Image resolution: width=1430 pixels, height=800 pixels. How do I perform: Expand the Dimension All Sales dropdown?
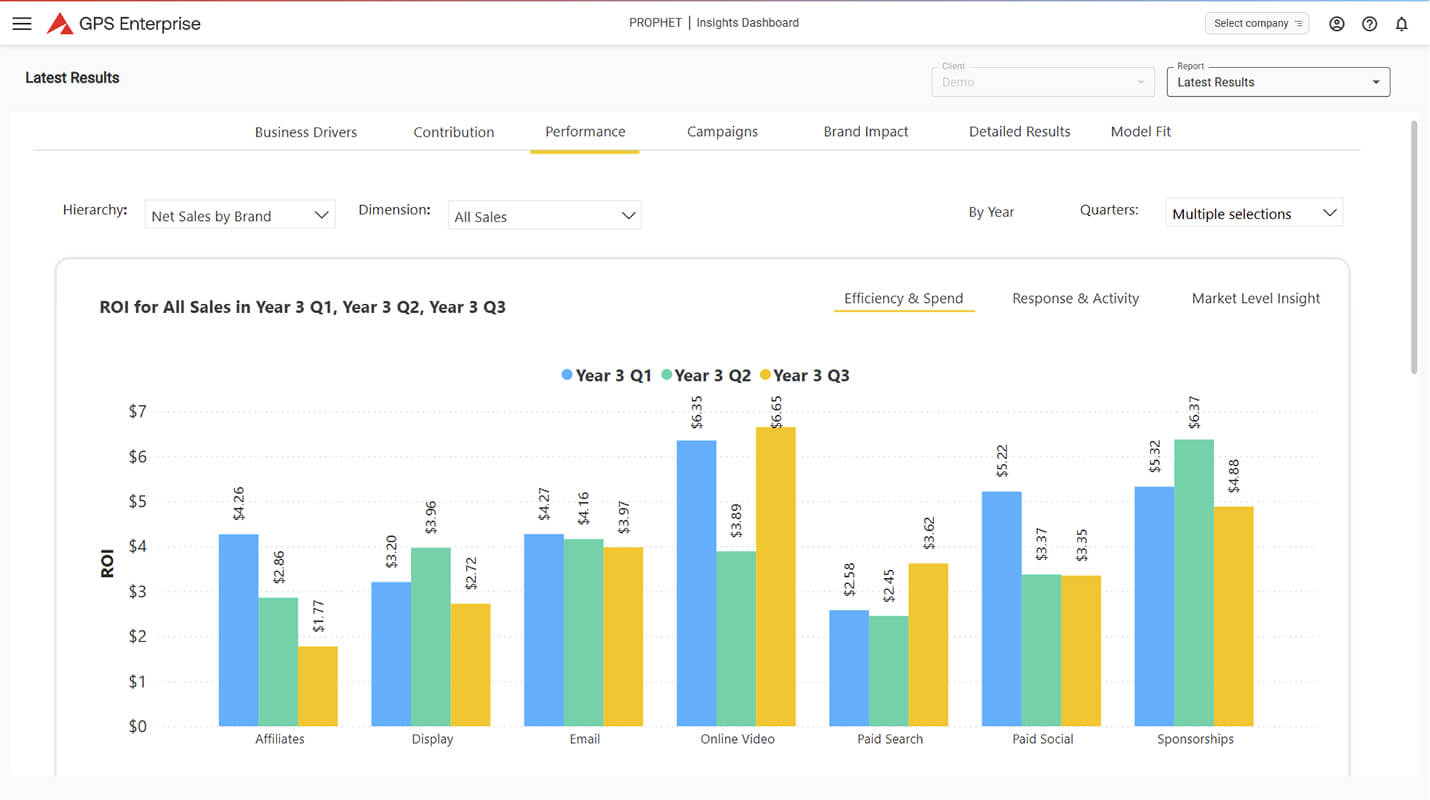point(544,215)
